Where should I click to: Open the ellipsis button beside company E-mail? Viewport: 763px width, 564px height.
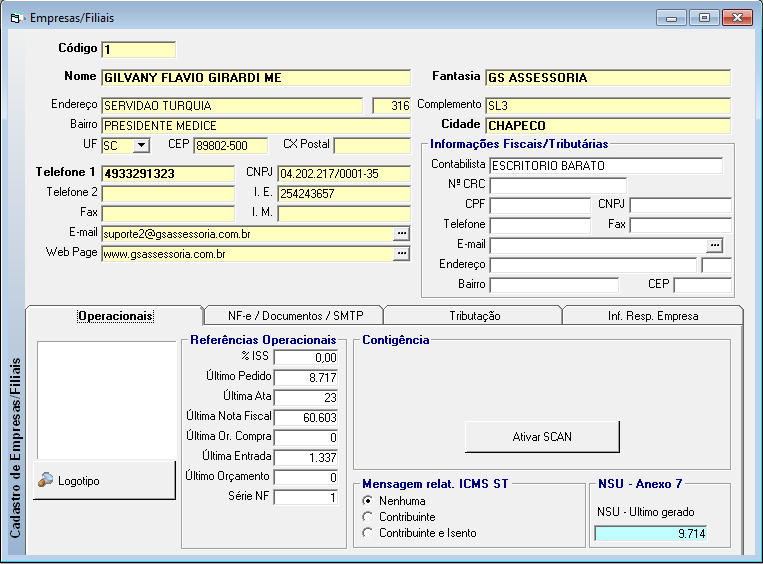[402, 233]
